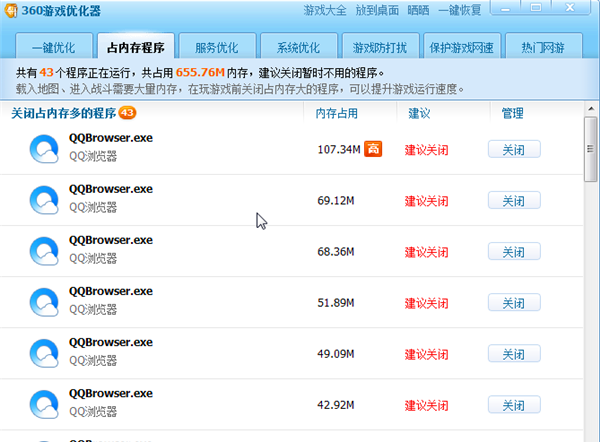Image resolution: width=600 pixels, height=442 pixels.
Task: Click the 内存占用 column header
Action: tap(337, 113)
